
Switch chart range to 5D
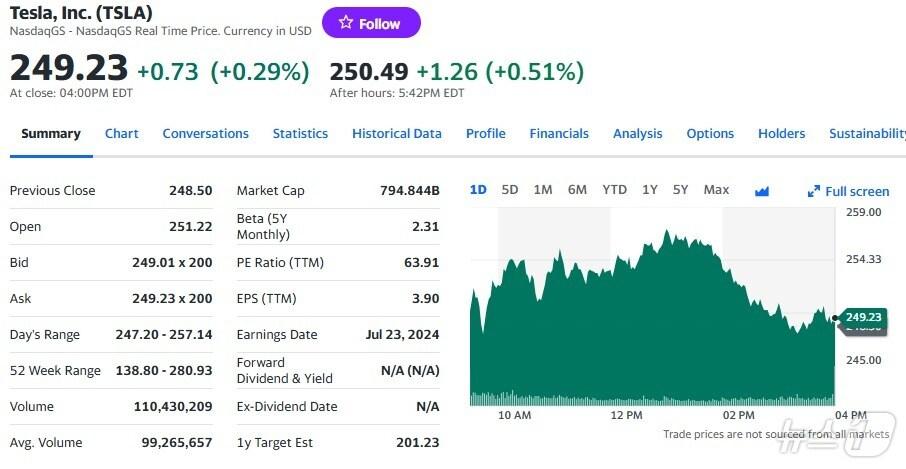510,190
